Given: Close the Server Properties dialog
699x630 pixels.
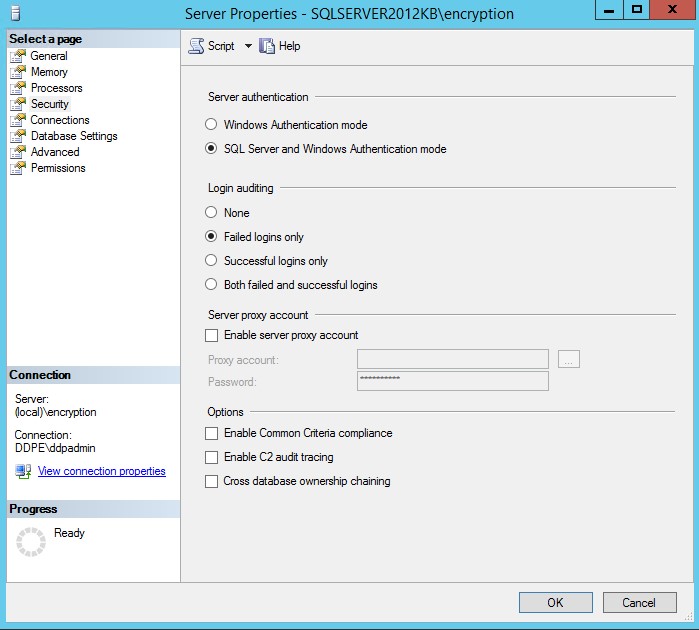Looking at the screenshot, I should coord(673,9).
